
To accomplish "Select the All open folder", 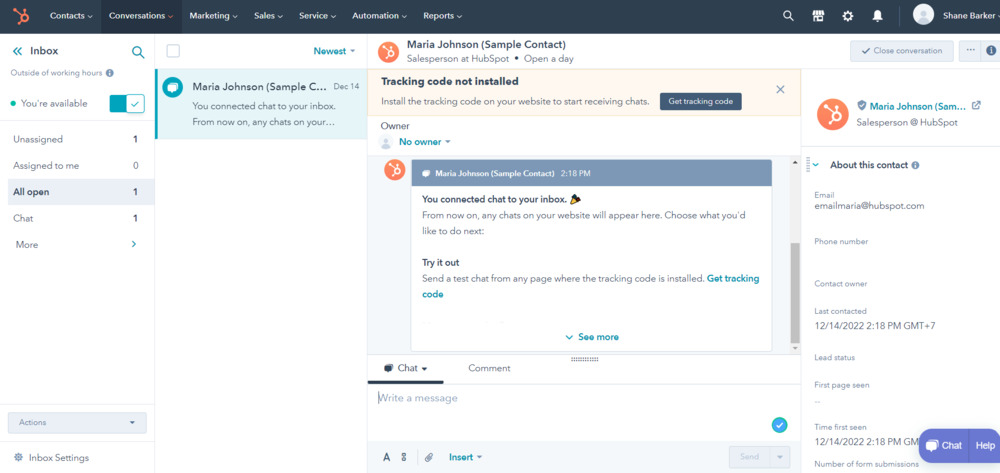I will (x=80, y=192).
